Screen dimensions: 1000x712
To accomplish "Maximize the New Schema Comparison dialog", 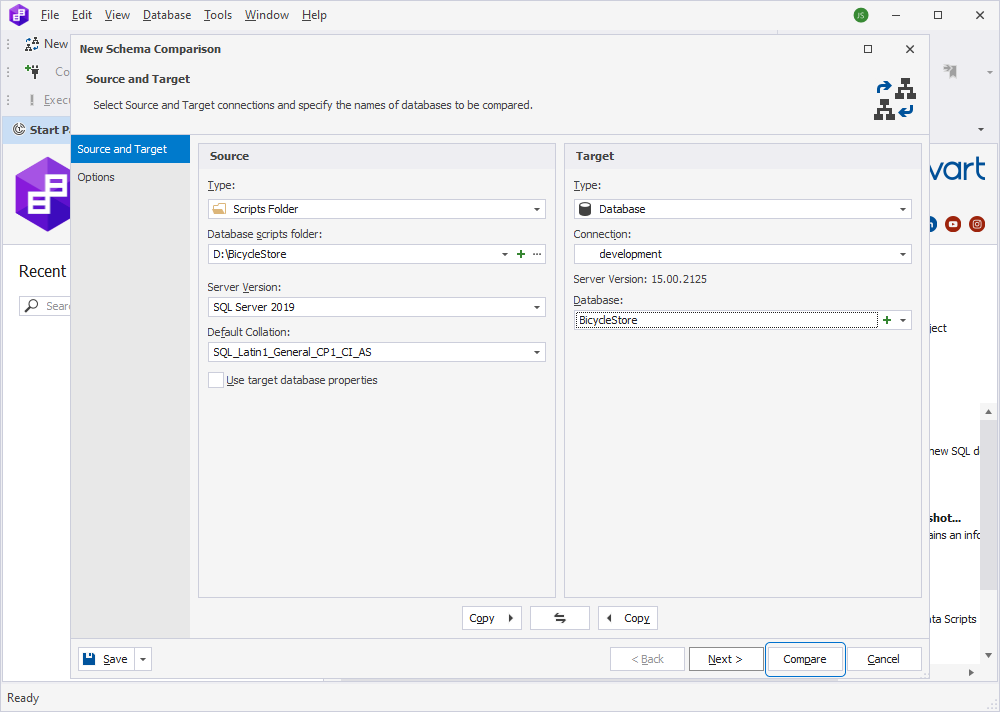I will (x=867, y=49).
